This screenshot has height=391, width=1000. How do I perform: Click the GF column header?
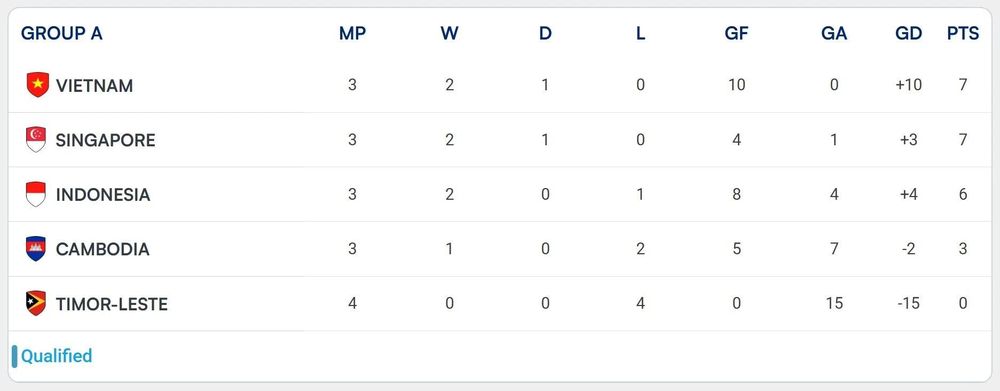coord(737,34)
